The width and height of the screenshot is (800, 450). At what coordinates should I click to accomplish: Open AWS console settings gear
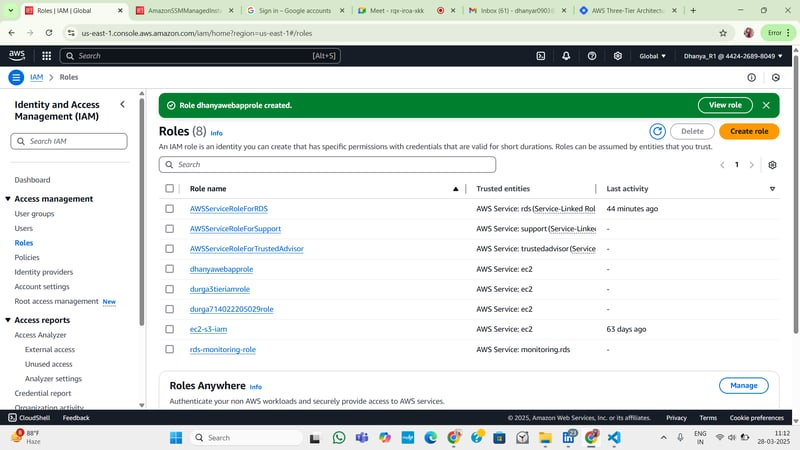pyautogui.click(x=617, y=56)
